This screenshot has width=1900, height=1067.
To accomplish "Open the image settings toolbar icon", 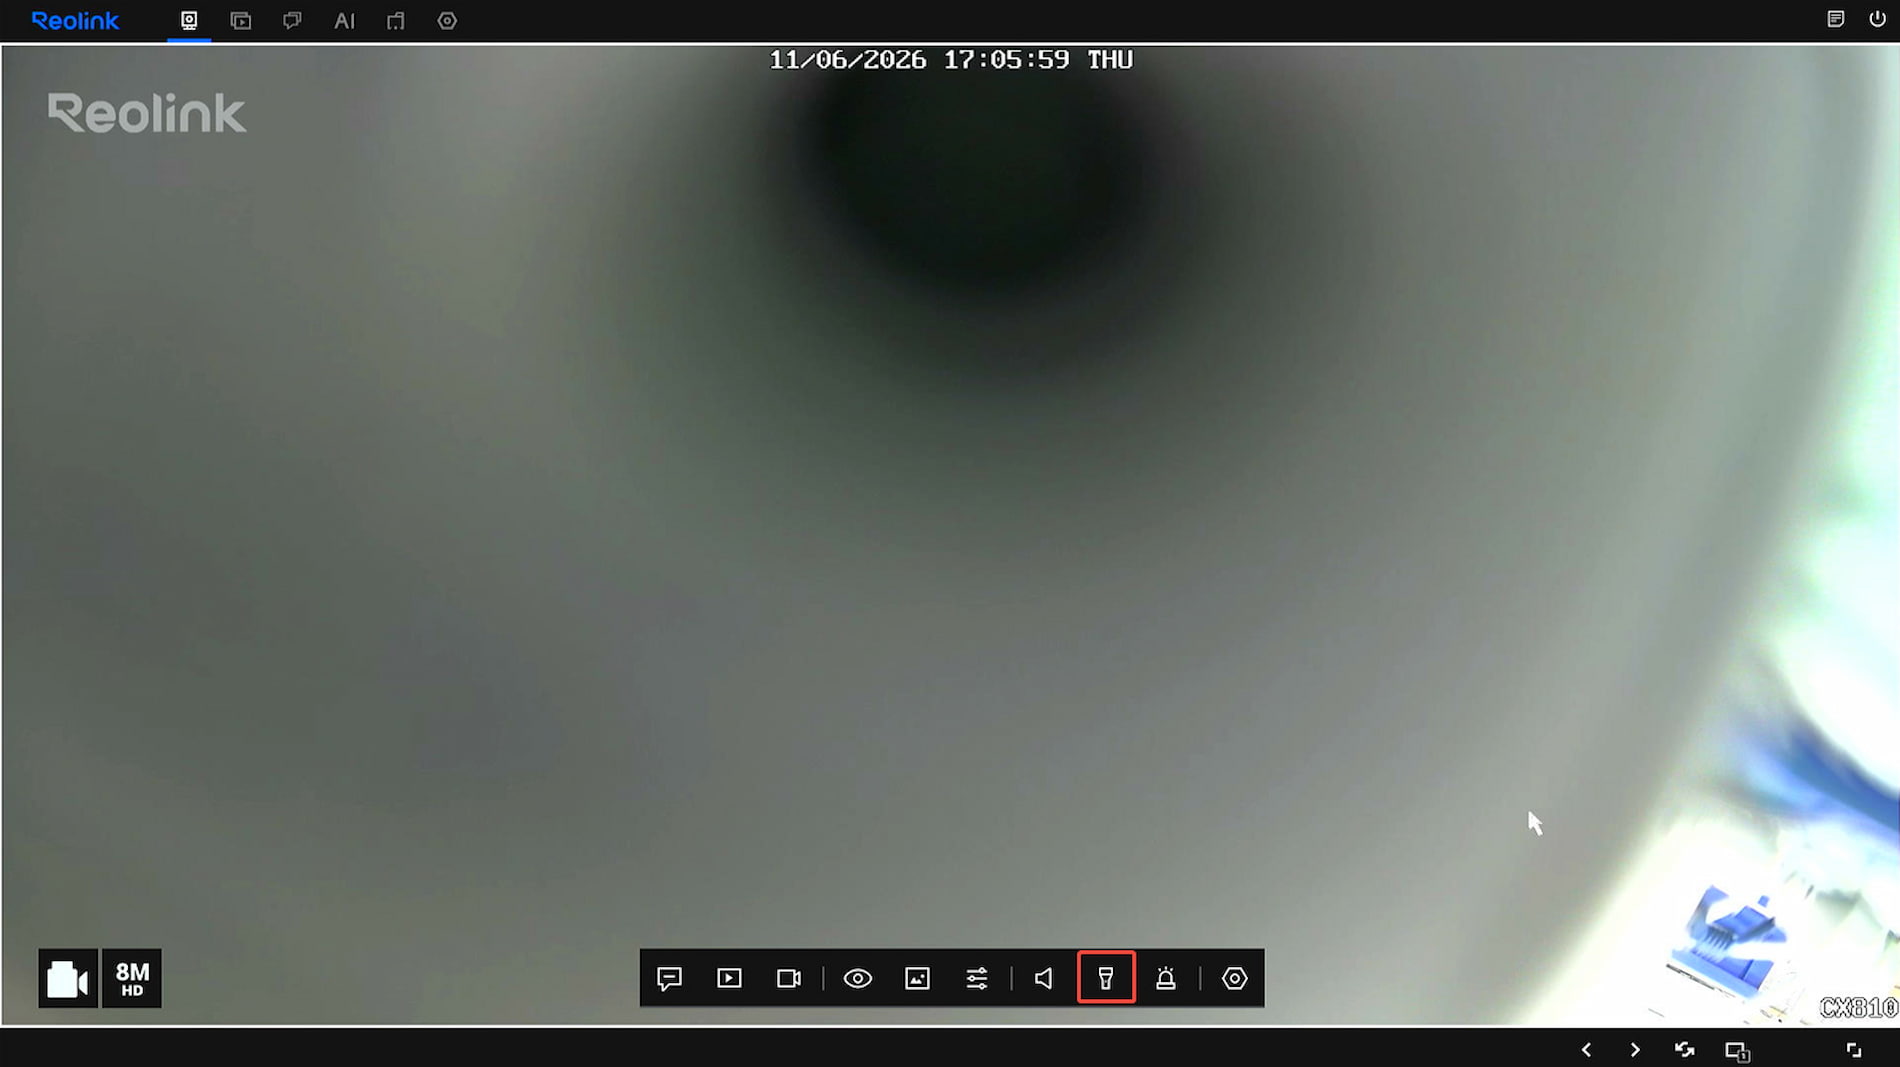I will pos(917,978).
